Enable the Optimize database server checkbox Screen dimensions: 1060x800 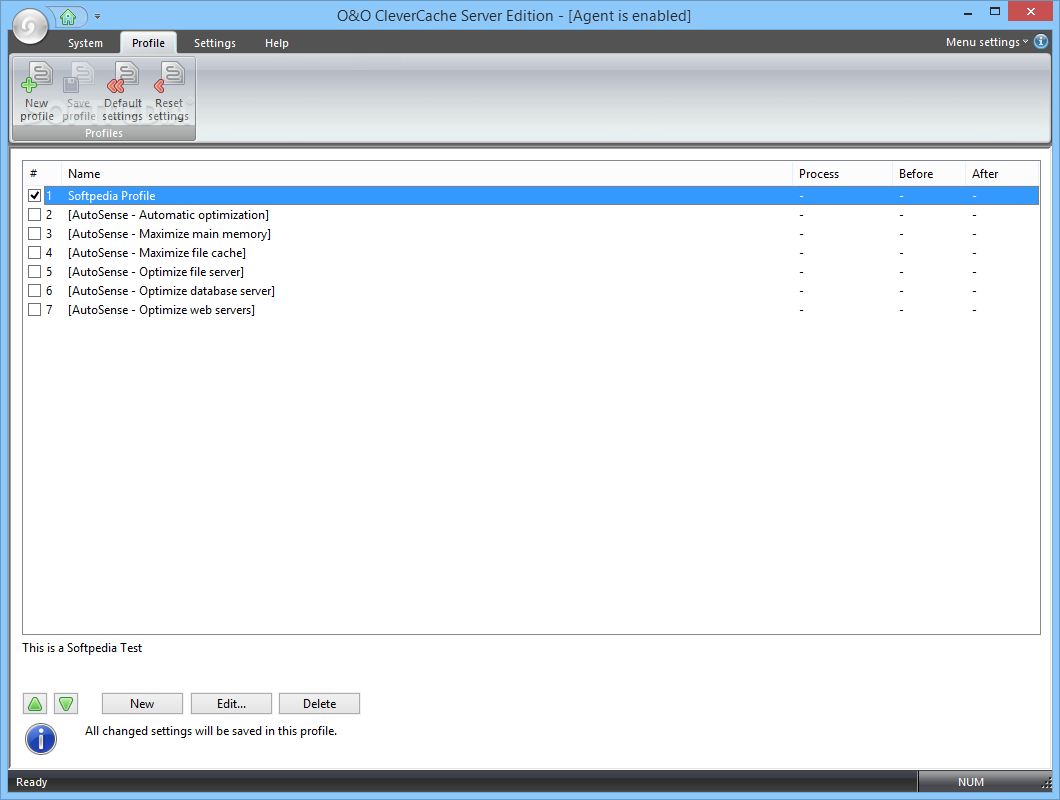(x=34, y=290)
